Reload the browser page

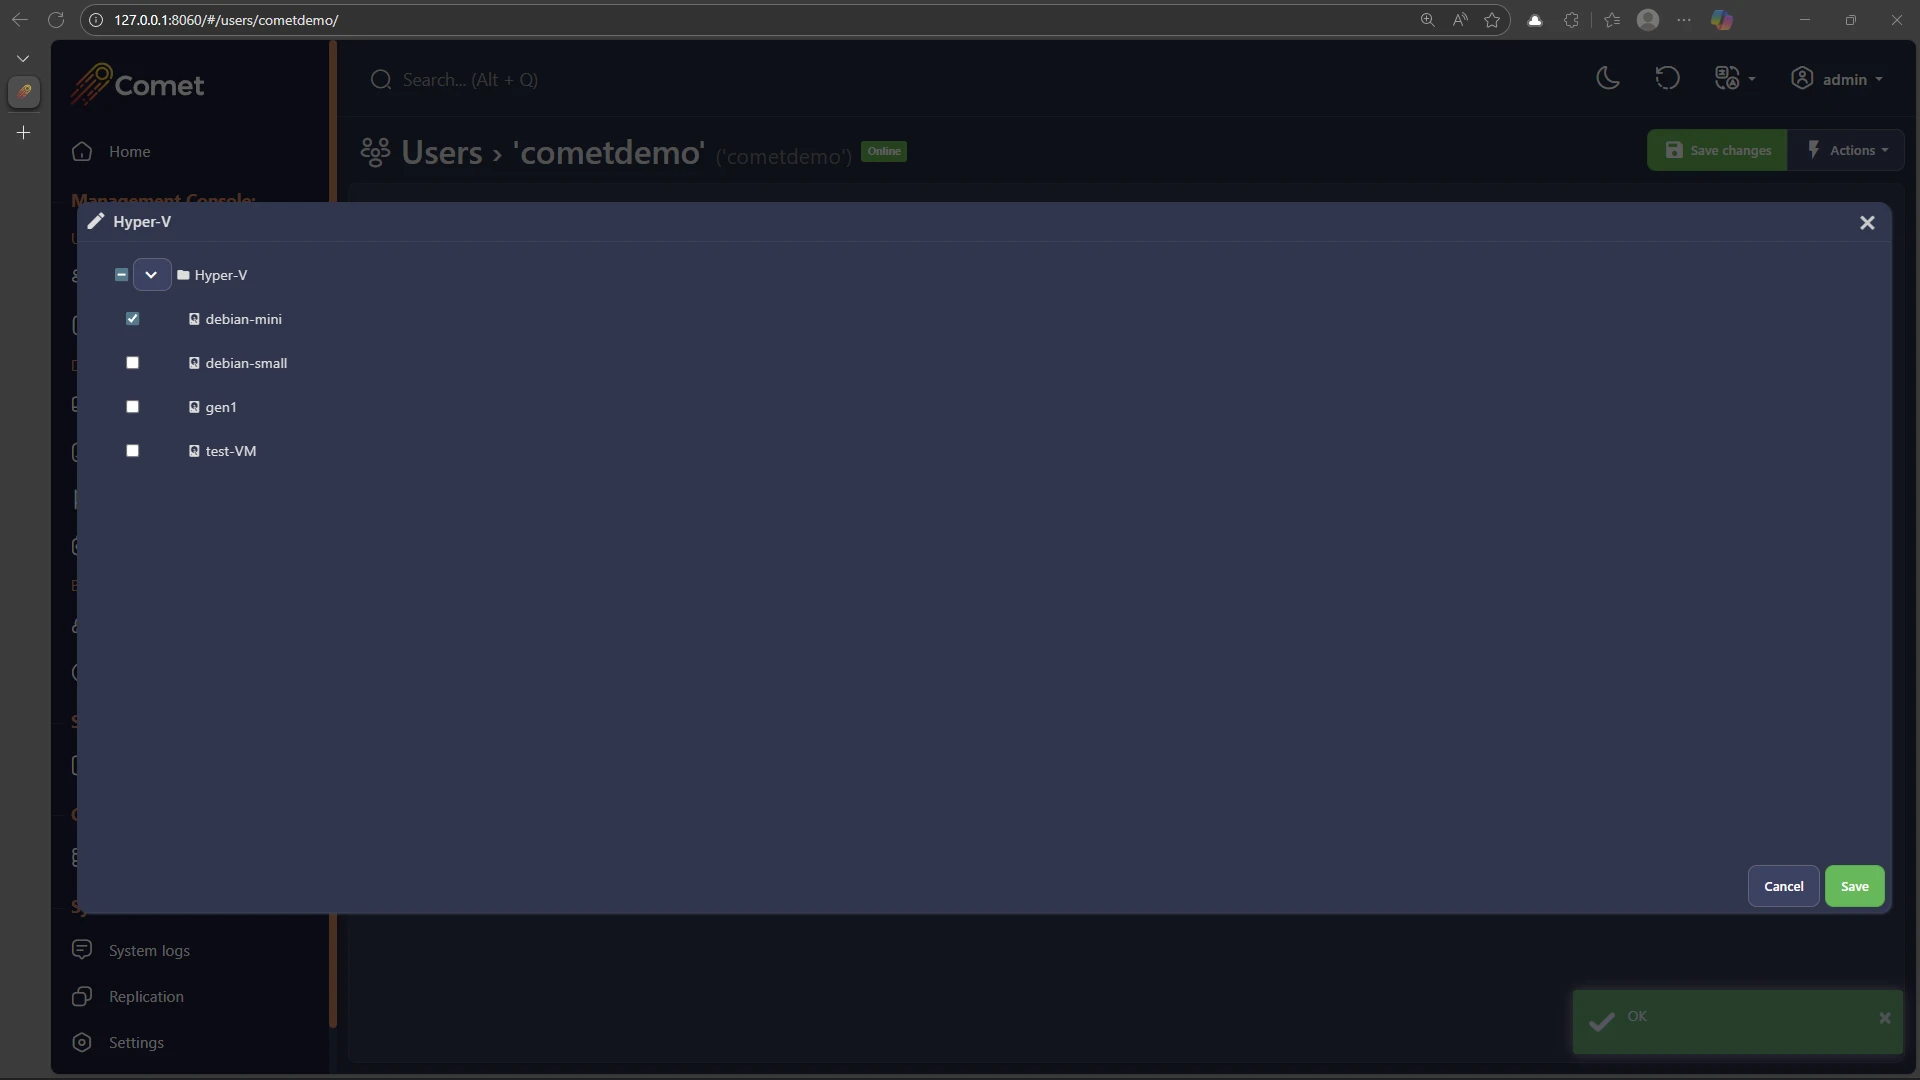click(x=56, y=20)
